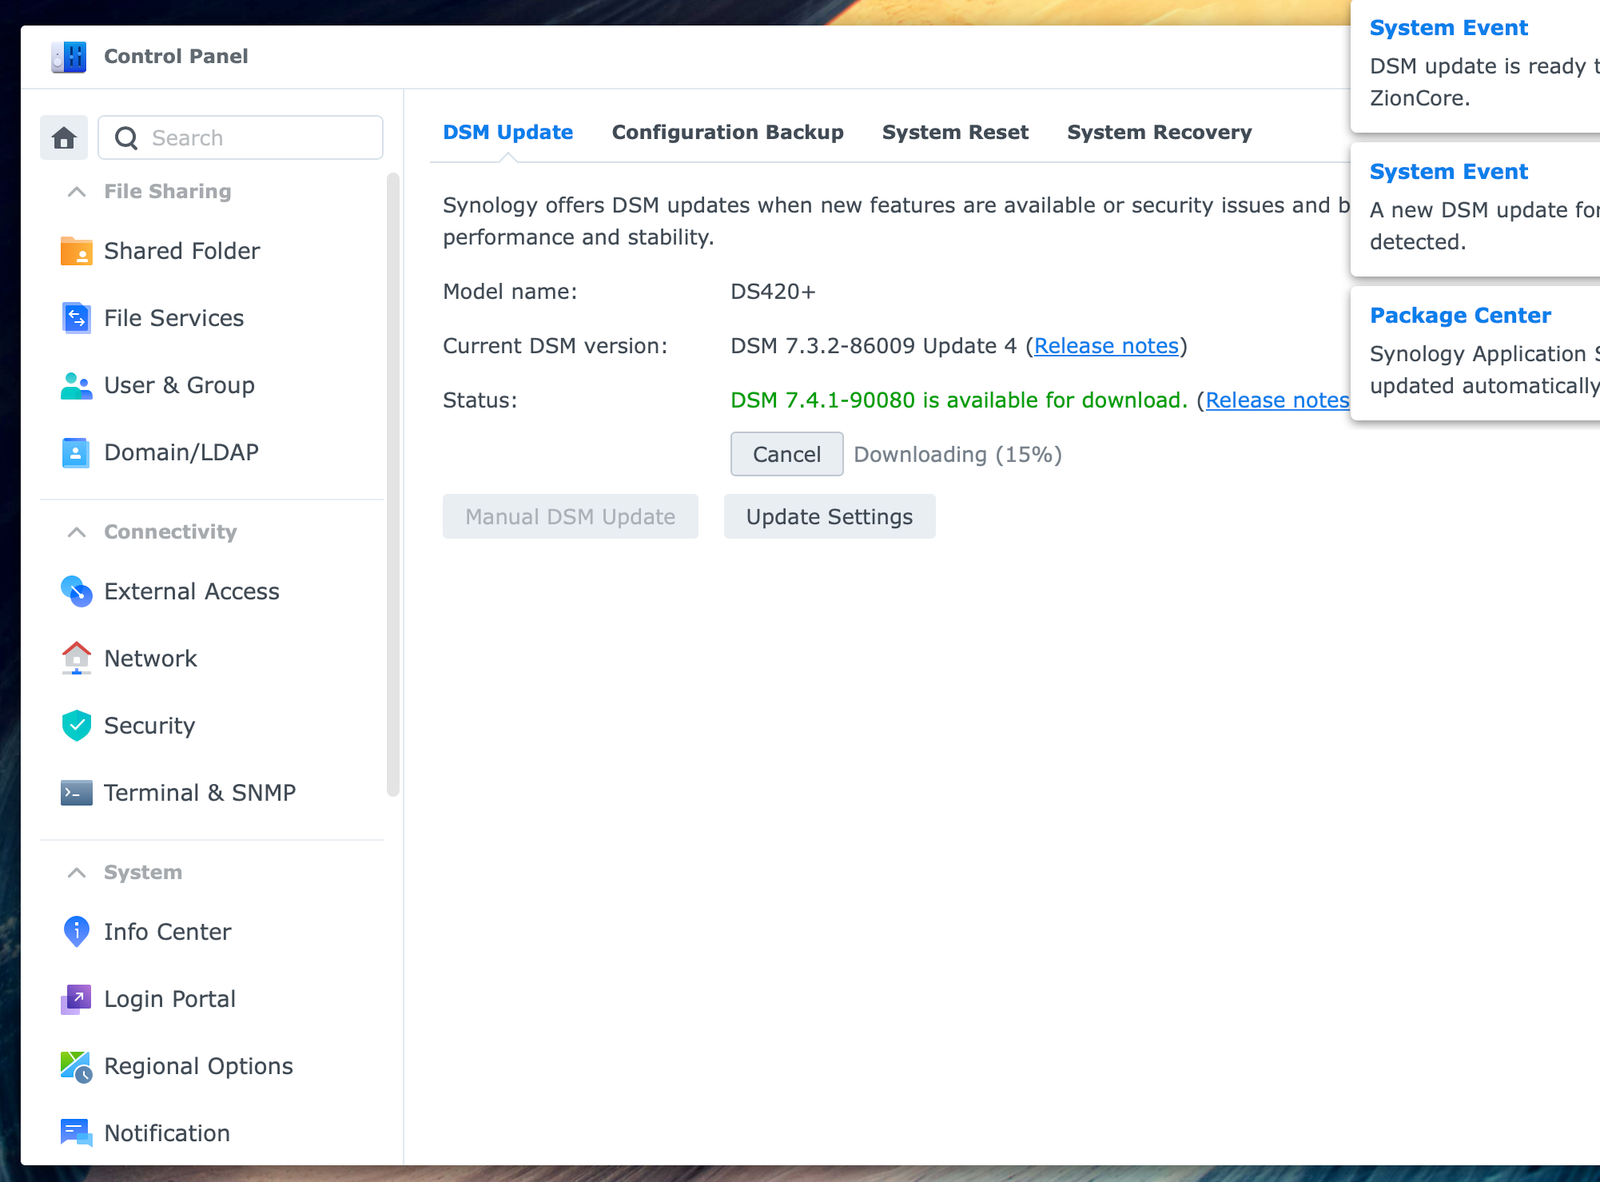Click the 'Control Panel' window title
Image resolution: width=1600 pixels, height=1182 pixels.
pos(176,56)
